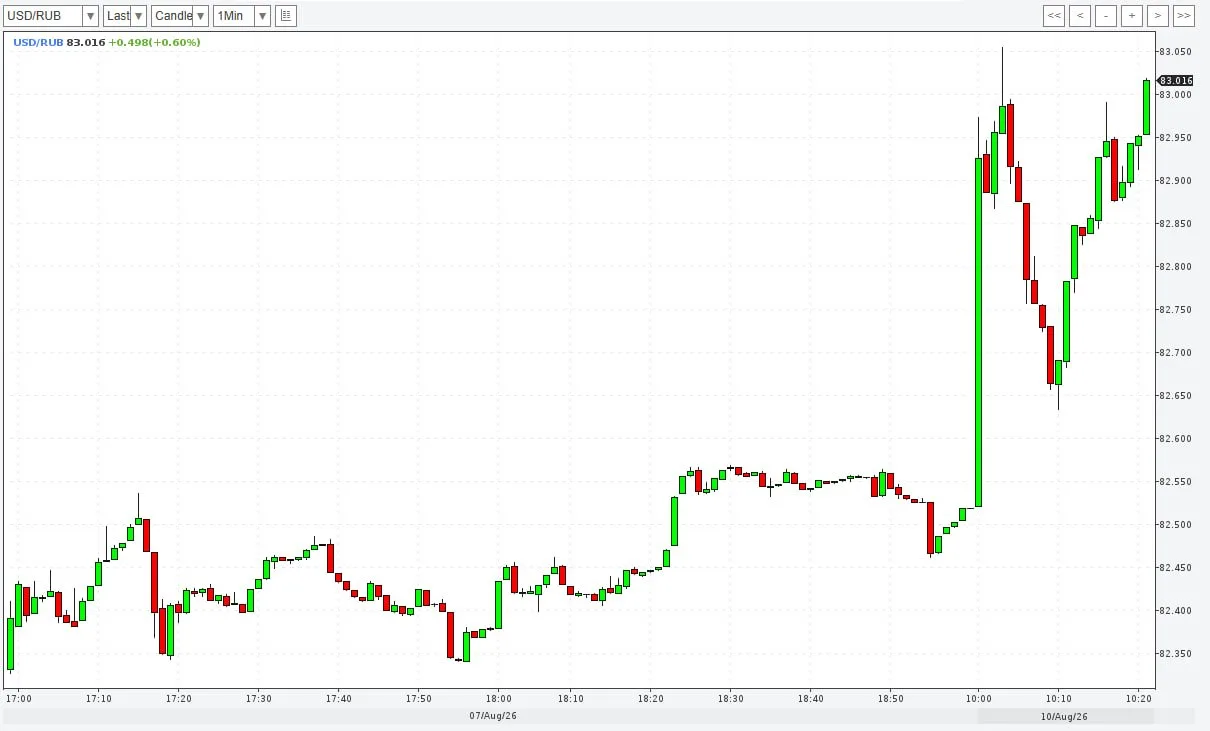This screenshot has width=1210, height=731.
Task: Click the 82.500 price axis label
Action: [x=1174, y=525]
